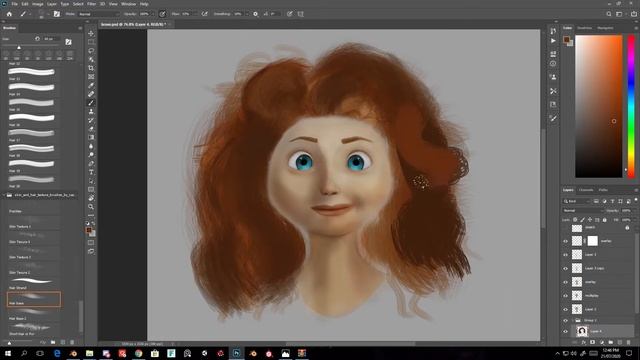This screenshot has width=640, height=360.
Task: Hide the Layer 4 layer
Action: [x=566, y=331]
